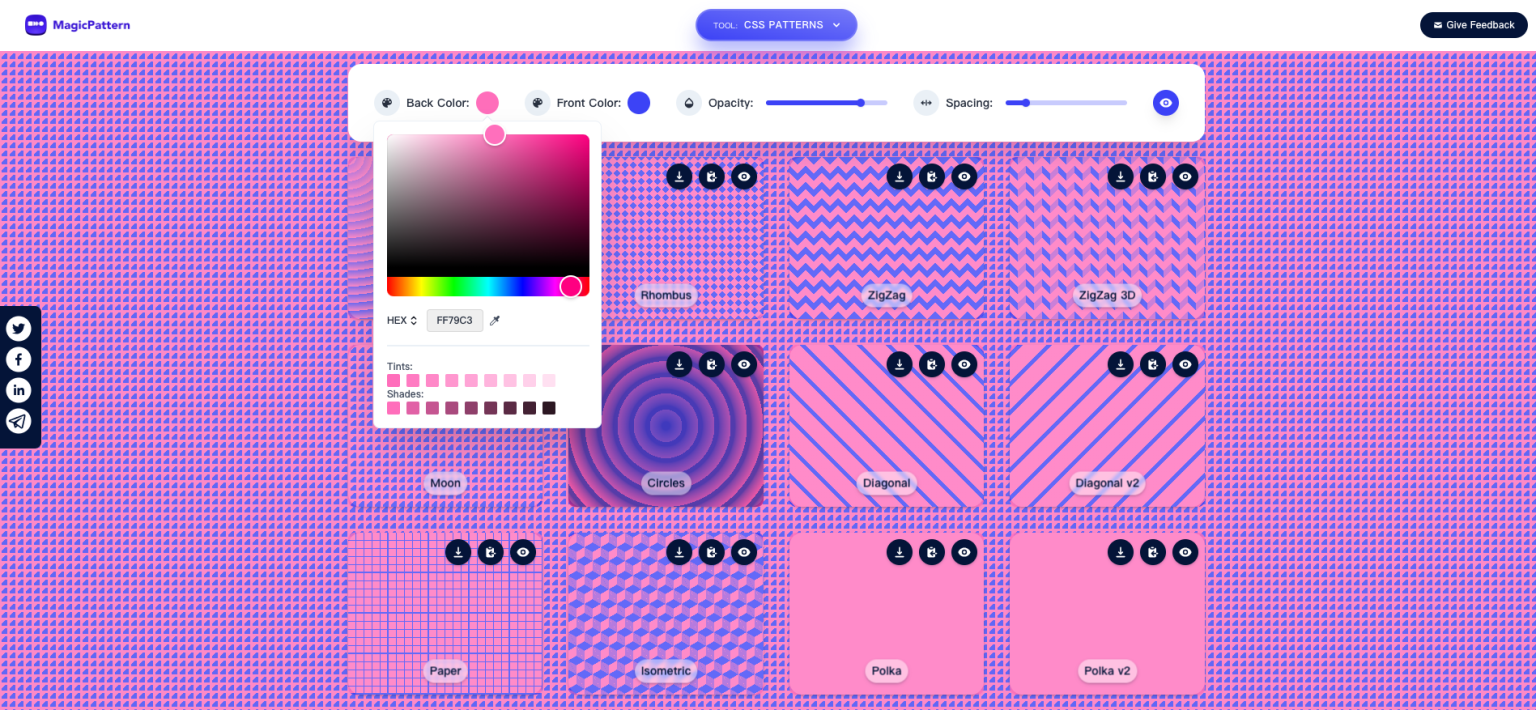This screenshot has height=710, width=1536.
Task: Click the spacing arrows icon before the Spacing slider
Action: coord(925,102)
